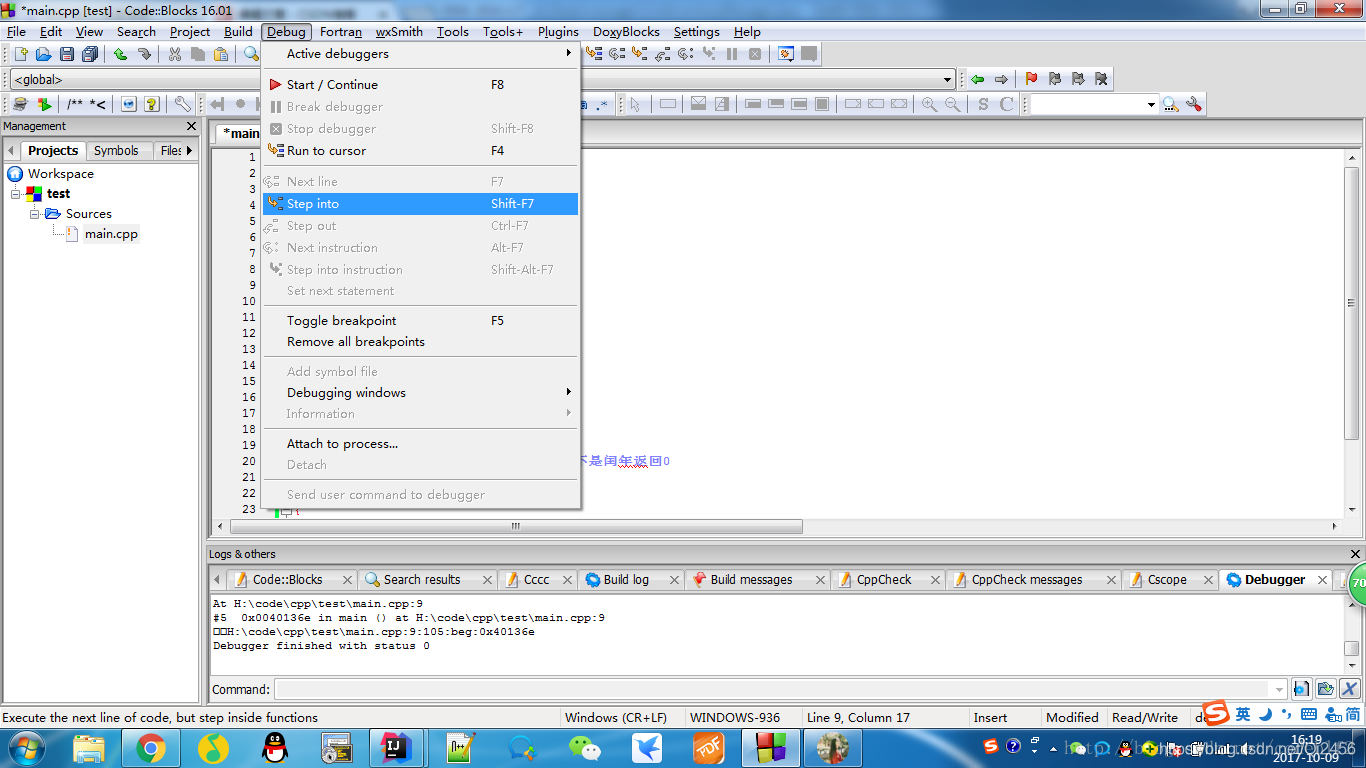Select main.cpp in the project tree
The image size is (1366, 768).
(x=111, y=234)
